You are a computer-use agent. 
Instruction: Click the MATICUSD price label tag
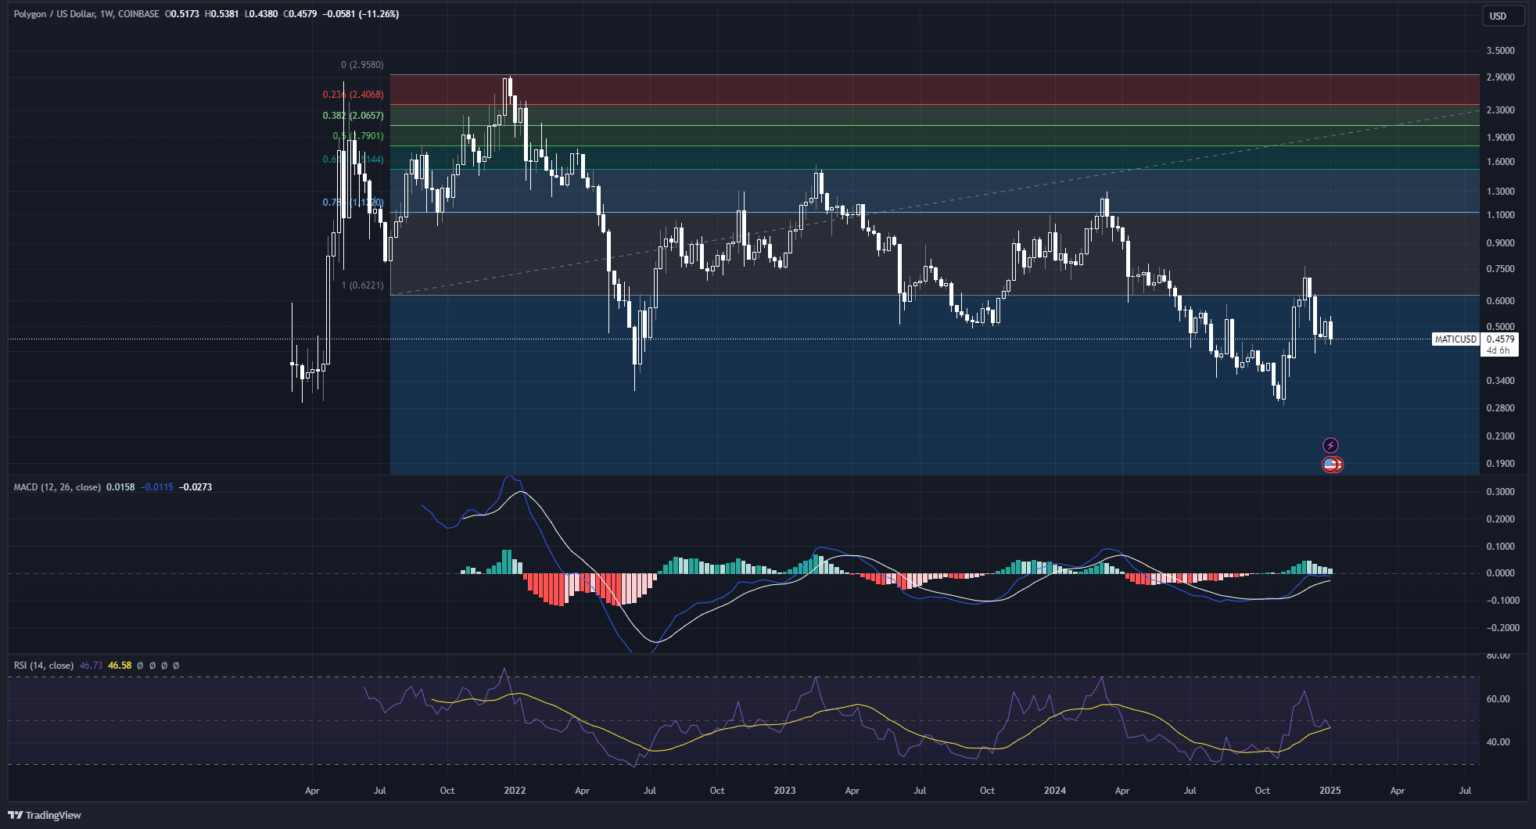[1455, 339]
